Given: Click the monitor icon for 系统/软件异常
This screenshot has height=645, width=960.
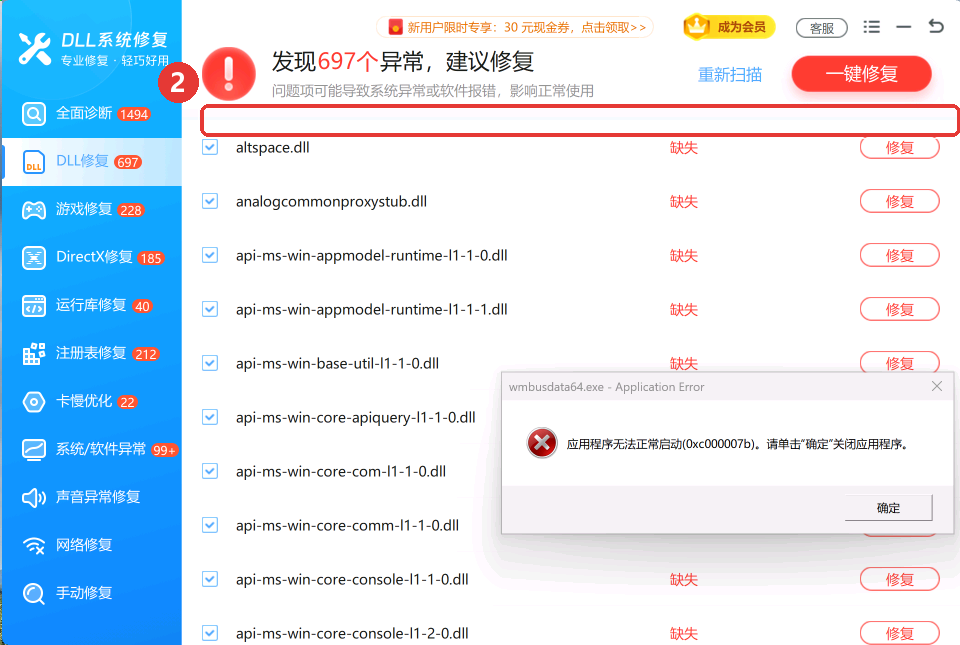Looking at the screenshot, I should click(34, 450).
